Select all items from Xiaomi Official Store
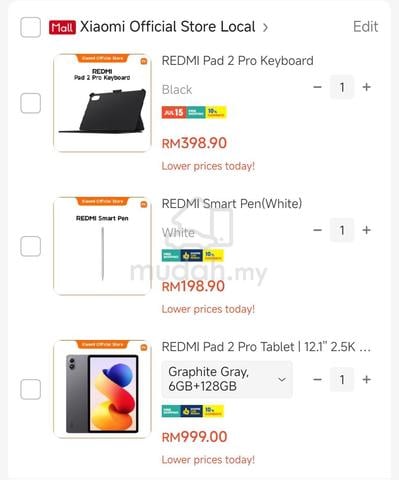399x480 pixels. click(31, 27)
